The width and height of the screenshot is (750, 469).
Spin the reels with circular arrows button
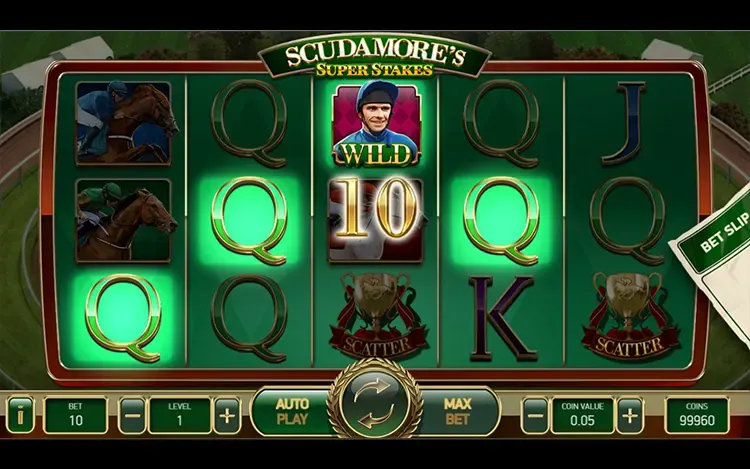(x=375, y=402)
